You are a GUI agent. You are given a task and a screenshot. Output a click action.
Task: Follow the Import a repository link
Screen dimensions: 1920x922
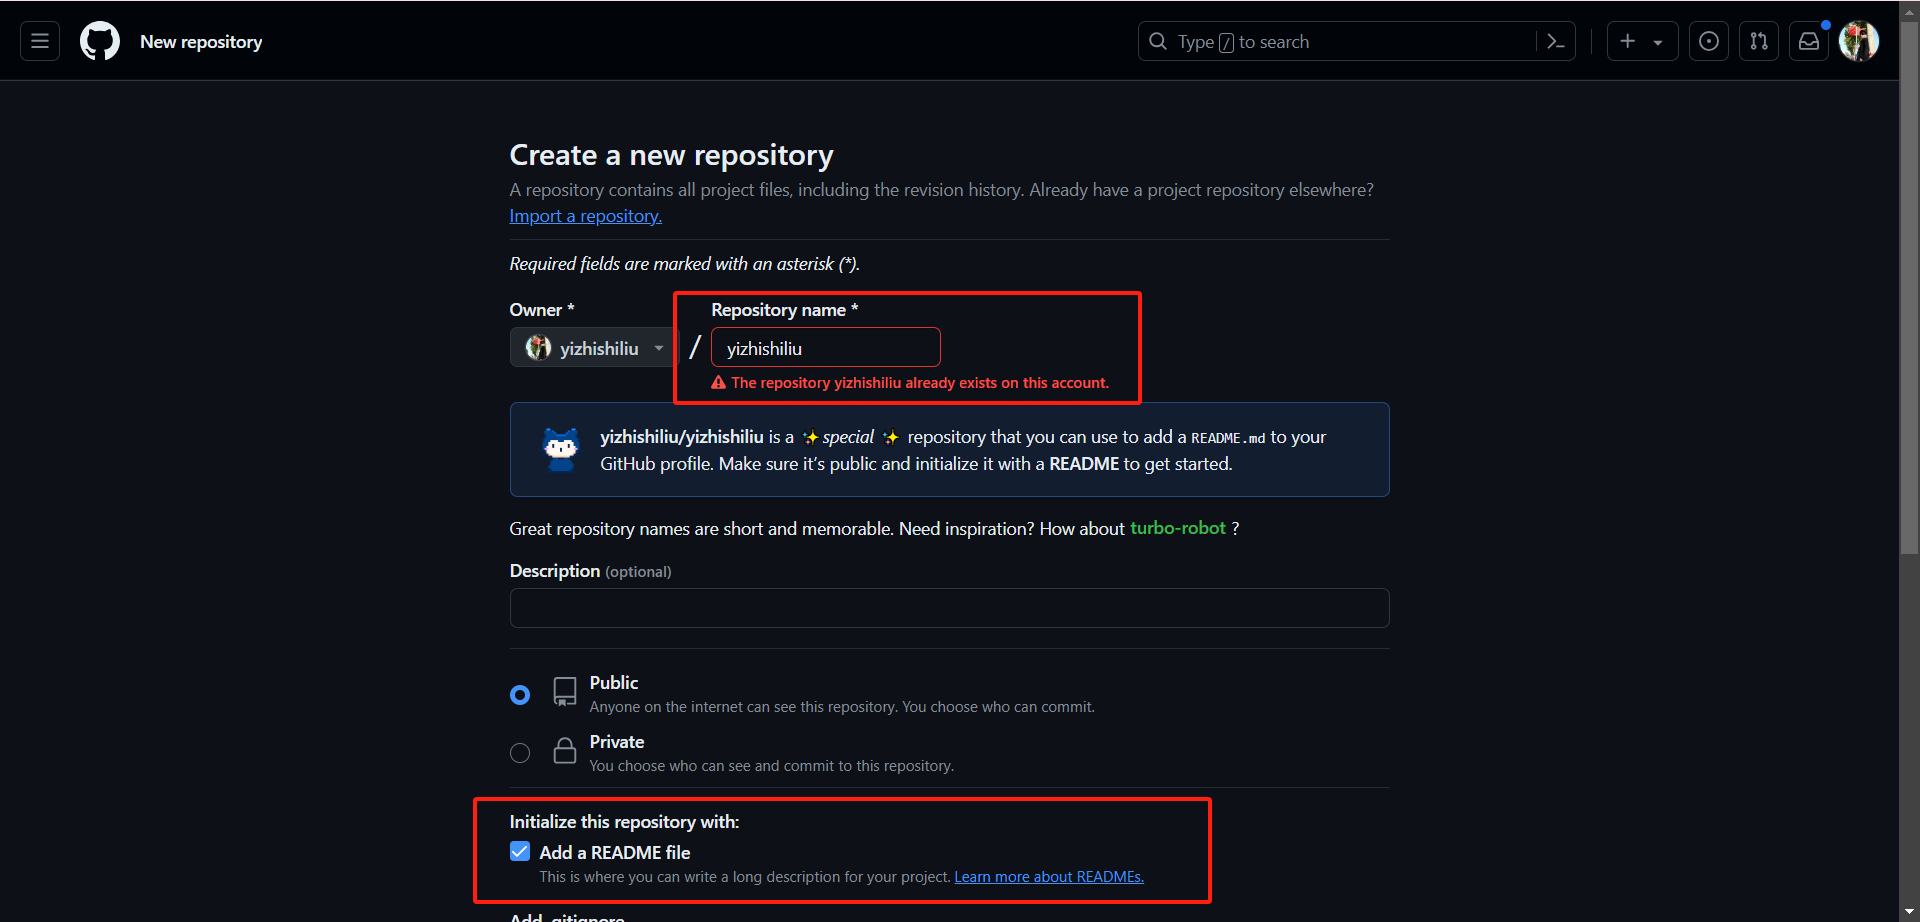click(x=585, y=216)
